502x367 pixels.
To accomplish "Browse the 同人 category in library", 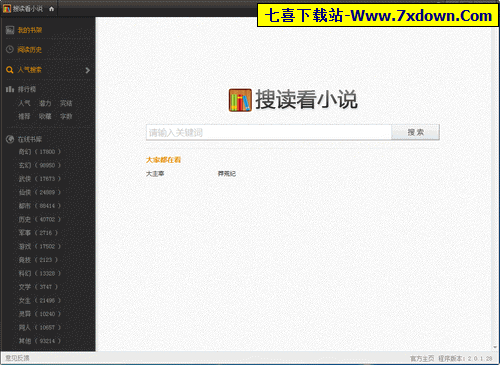I will [40, 328].
